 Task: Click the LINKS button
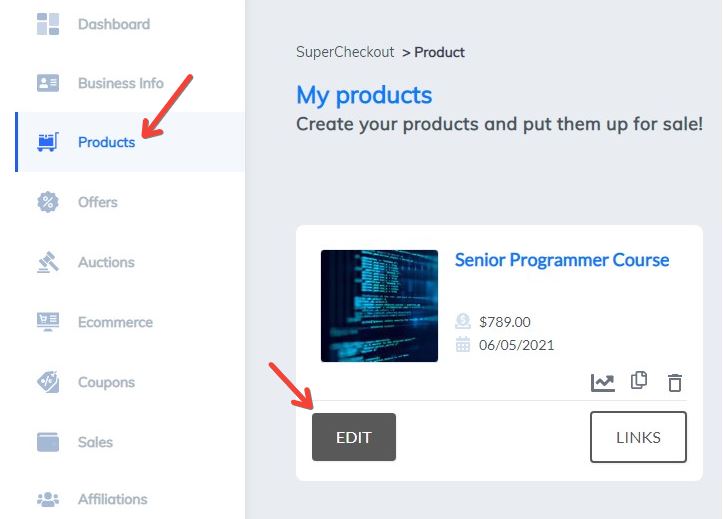pyautogui.click(x=638, y=437)
